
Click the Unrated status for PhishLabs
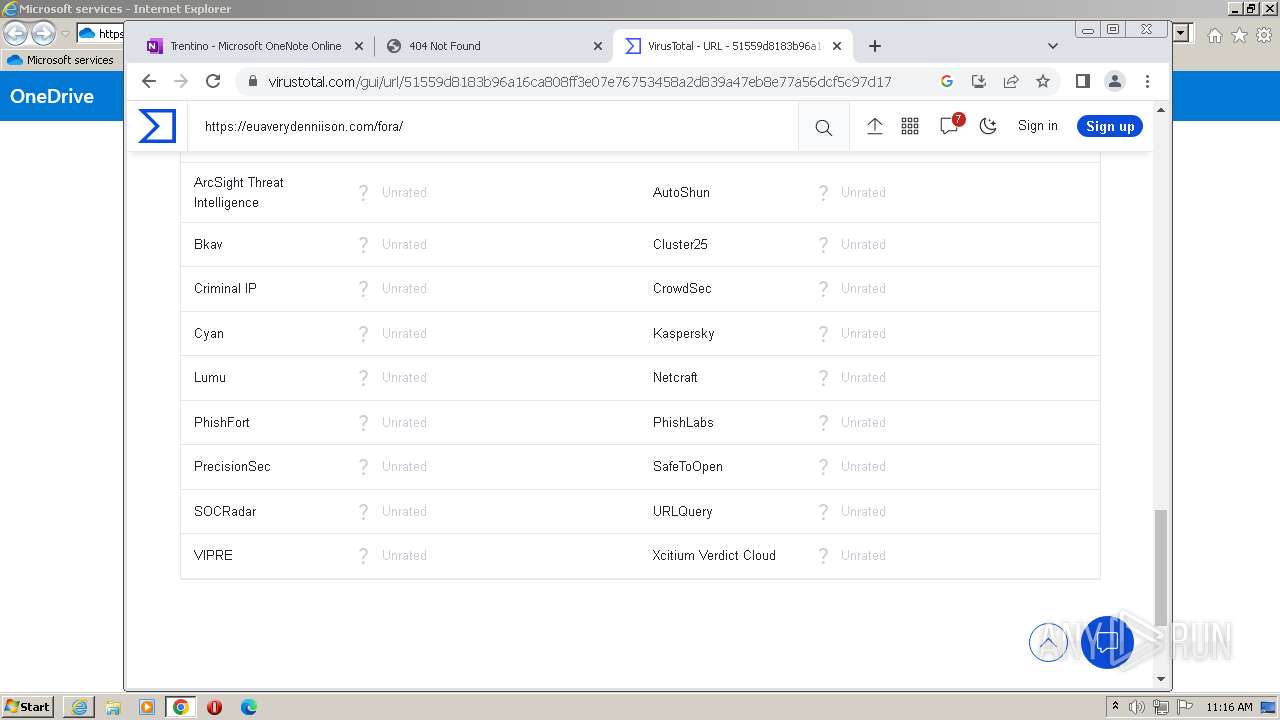(x=863, y=422)
